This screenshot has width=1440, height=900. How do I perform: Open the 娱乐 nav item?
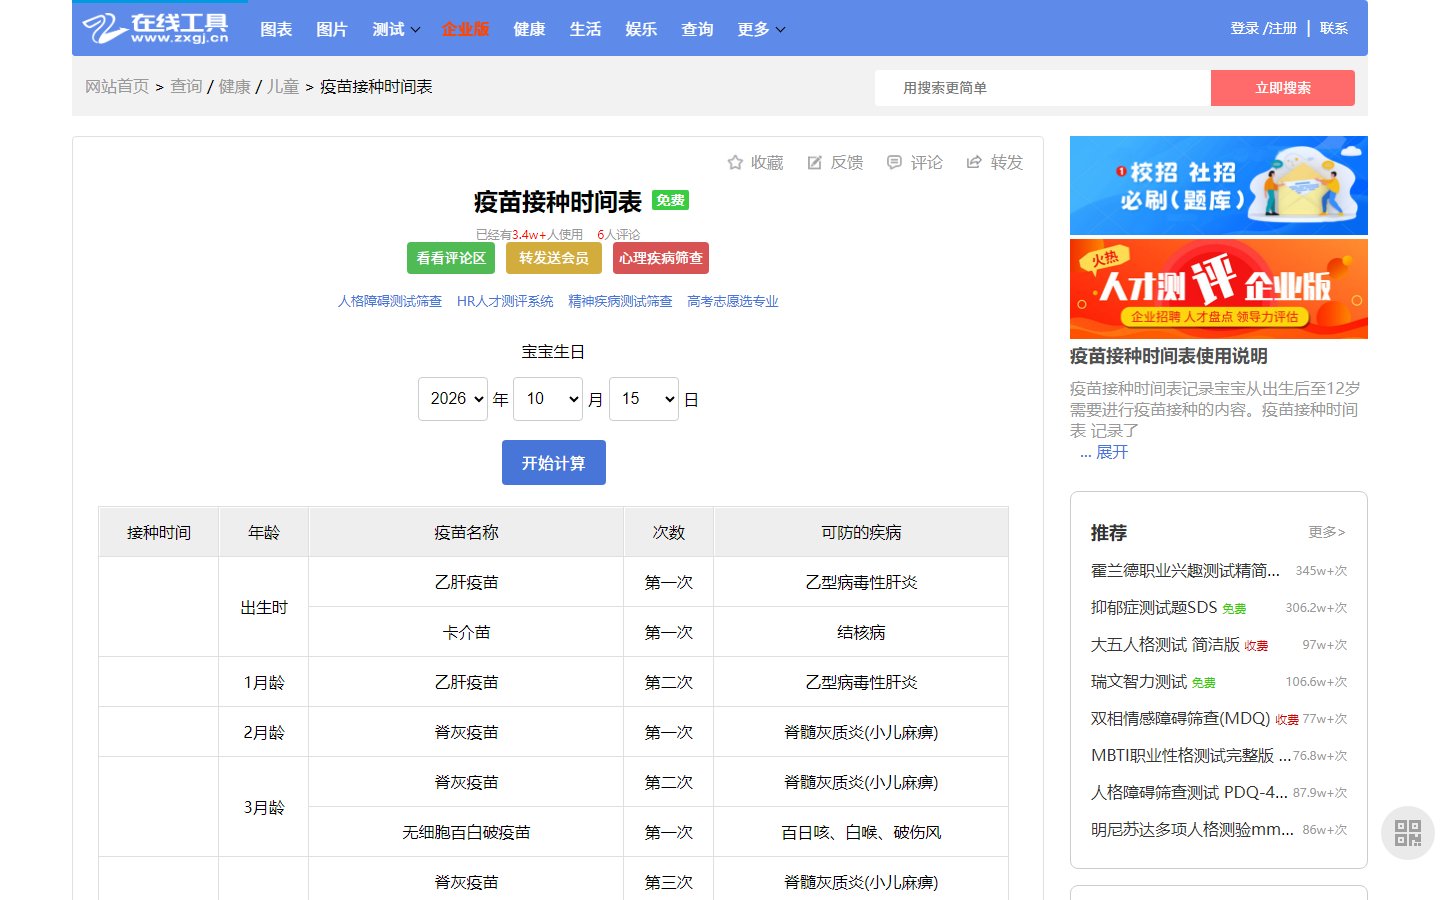point(641,29)
